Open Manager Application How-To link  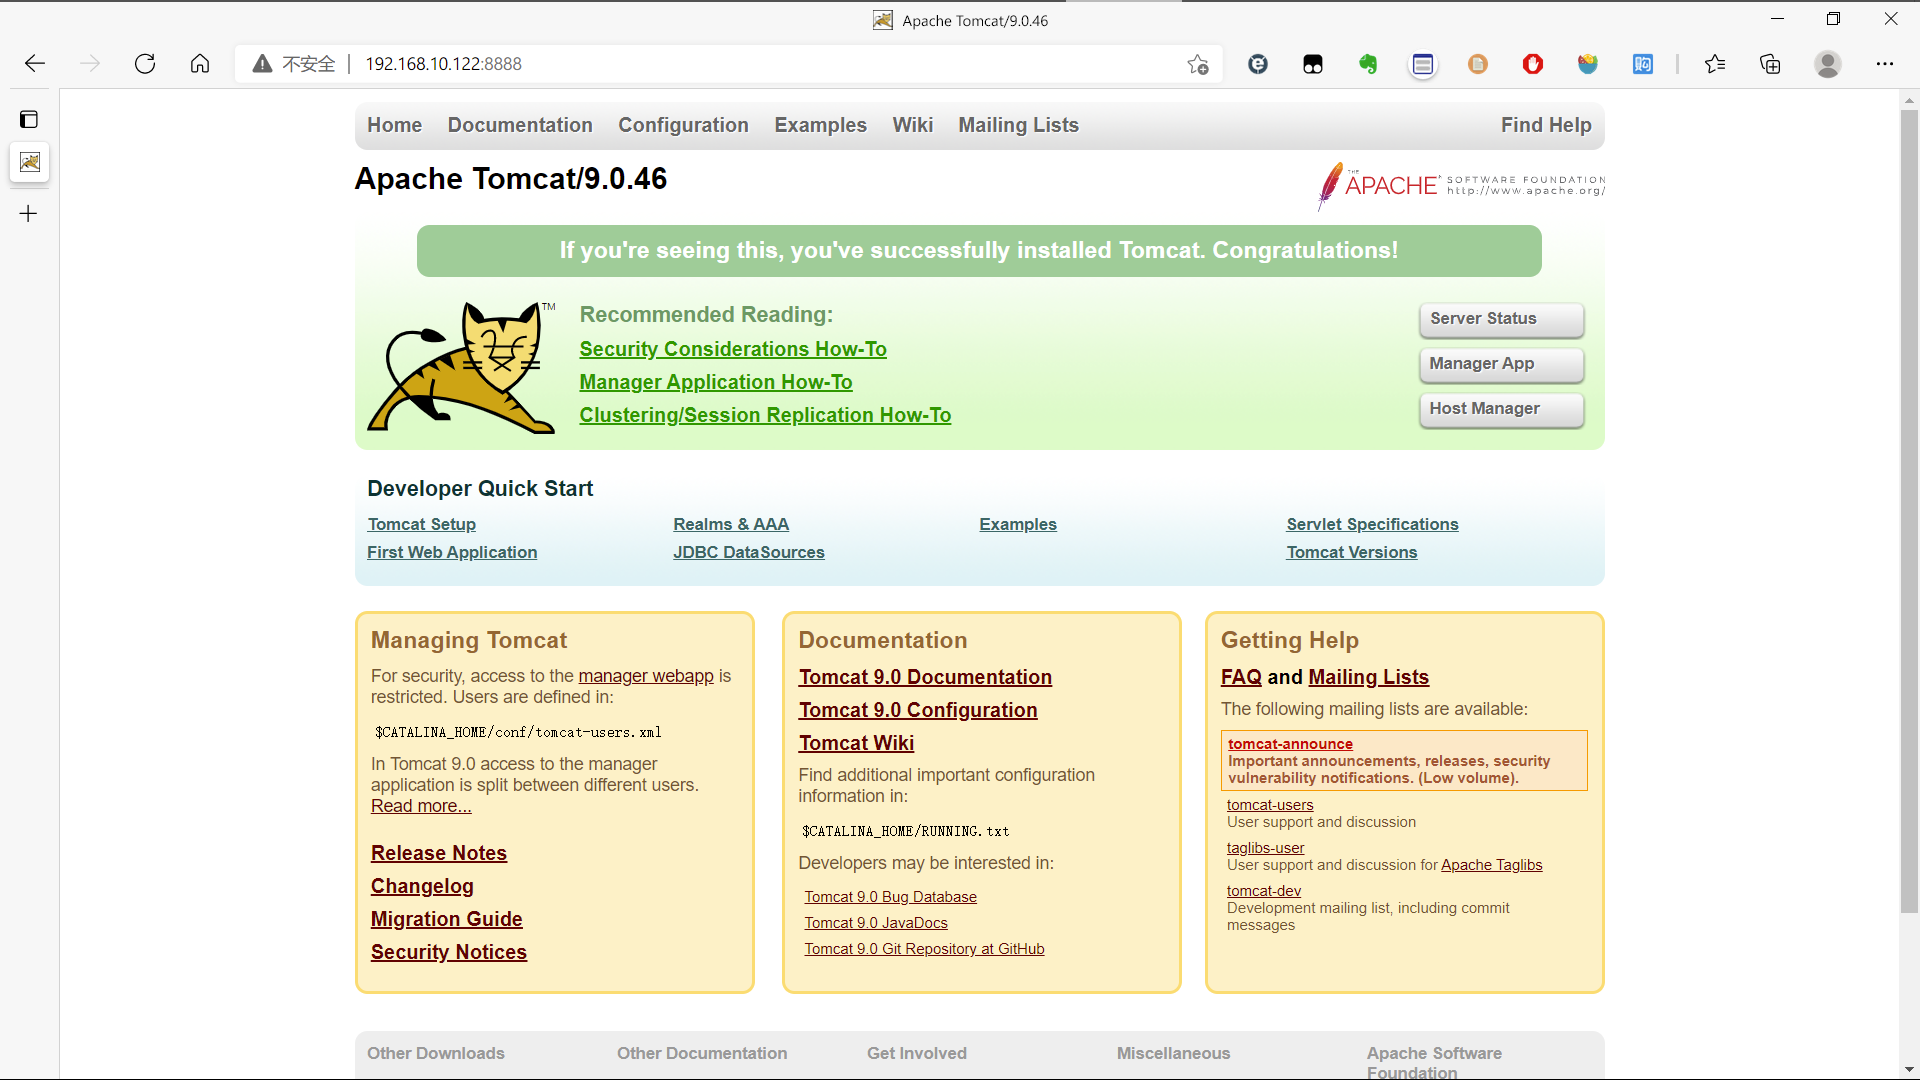point(716,382)
